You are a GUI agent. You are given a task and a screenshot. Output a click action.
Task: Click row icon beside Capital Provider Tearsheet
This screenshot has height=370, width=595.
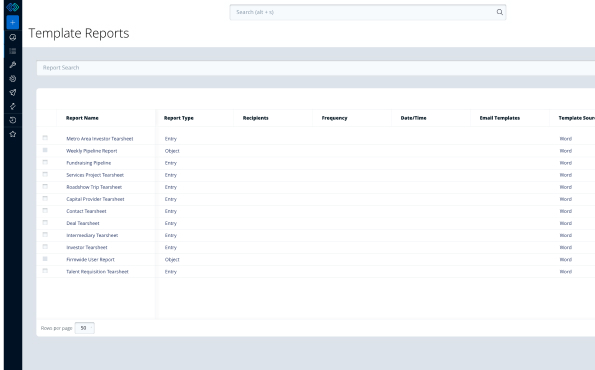tap(45, 198)
